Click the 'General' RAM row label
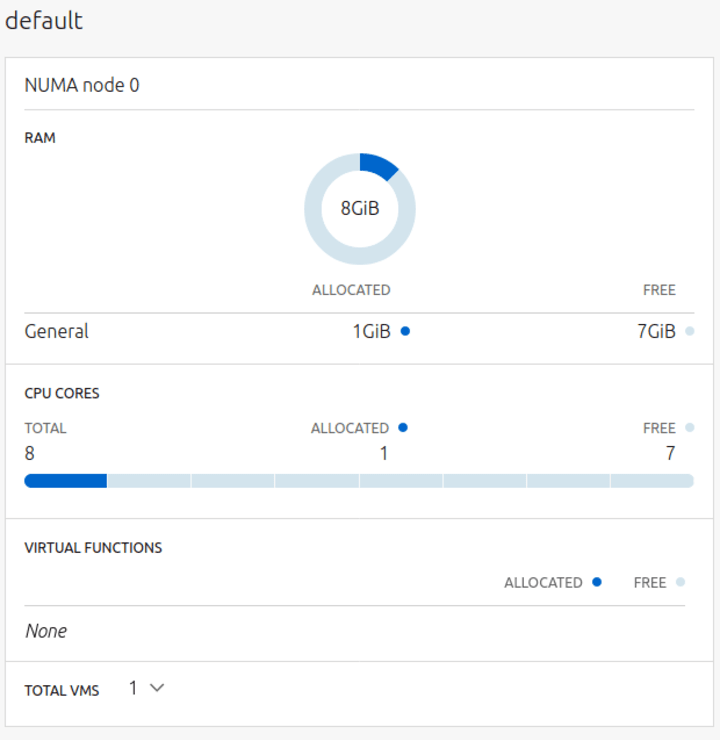 click(x=57, y=331)
